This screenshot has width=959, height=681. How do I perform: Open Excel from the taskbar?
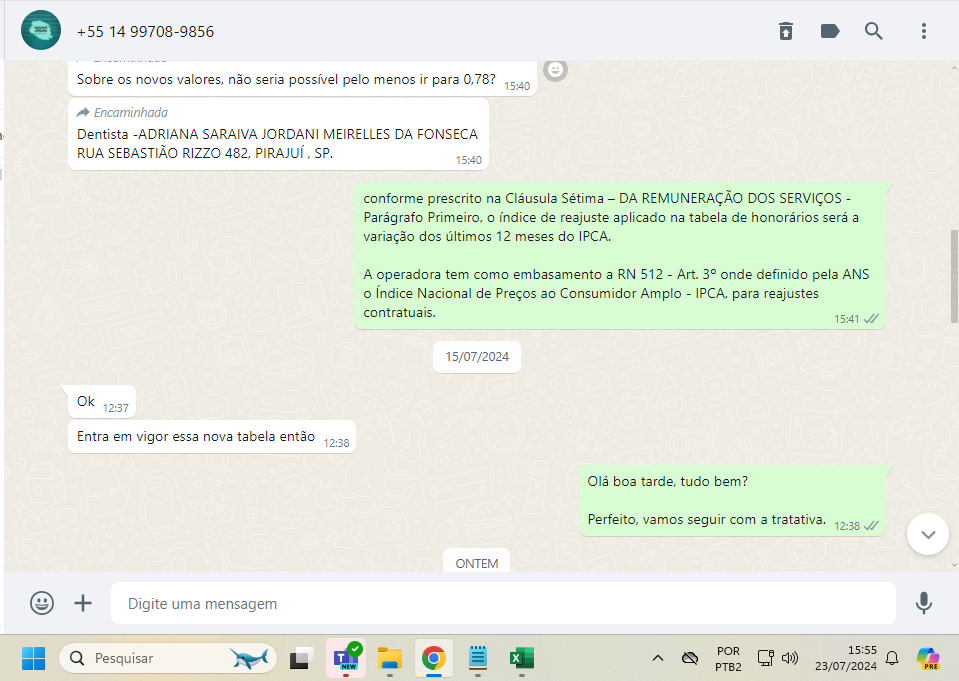pos(521,658)
